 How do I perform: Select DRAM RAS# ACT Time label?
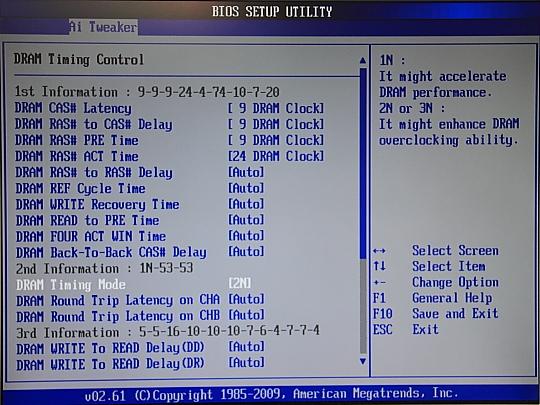tap(76, 156)
